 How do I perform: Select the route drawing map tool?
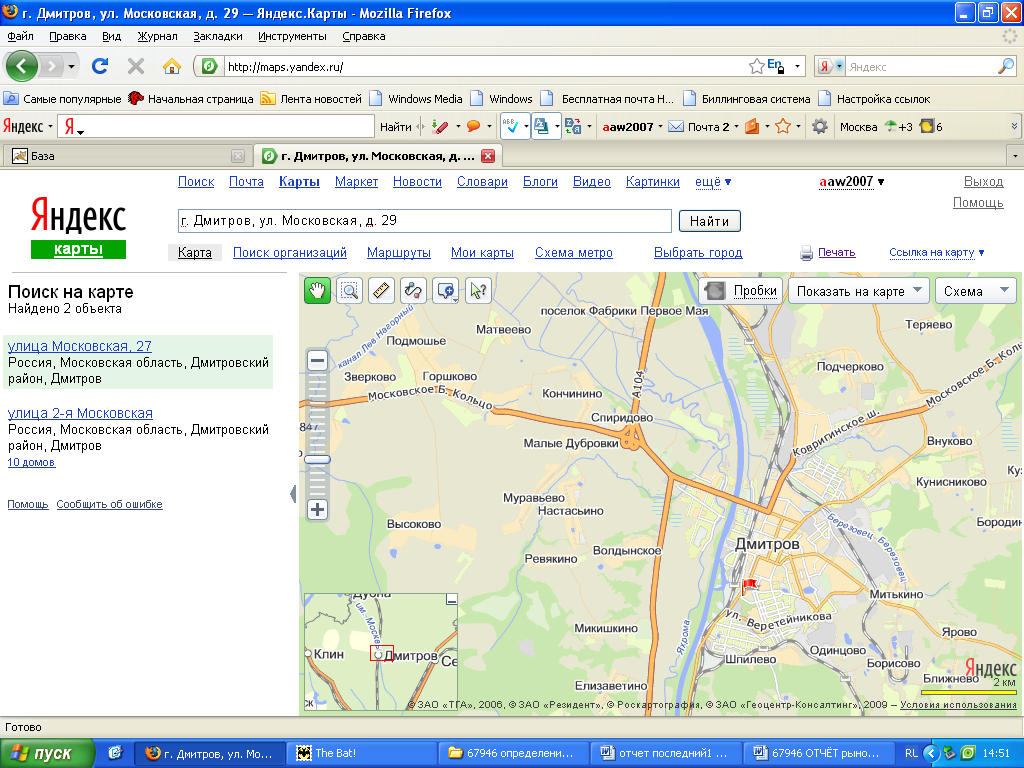pyautogui.click(x=413, y=291)
